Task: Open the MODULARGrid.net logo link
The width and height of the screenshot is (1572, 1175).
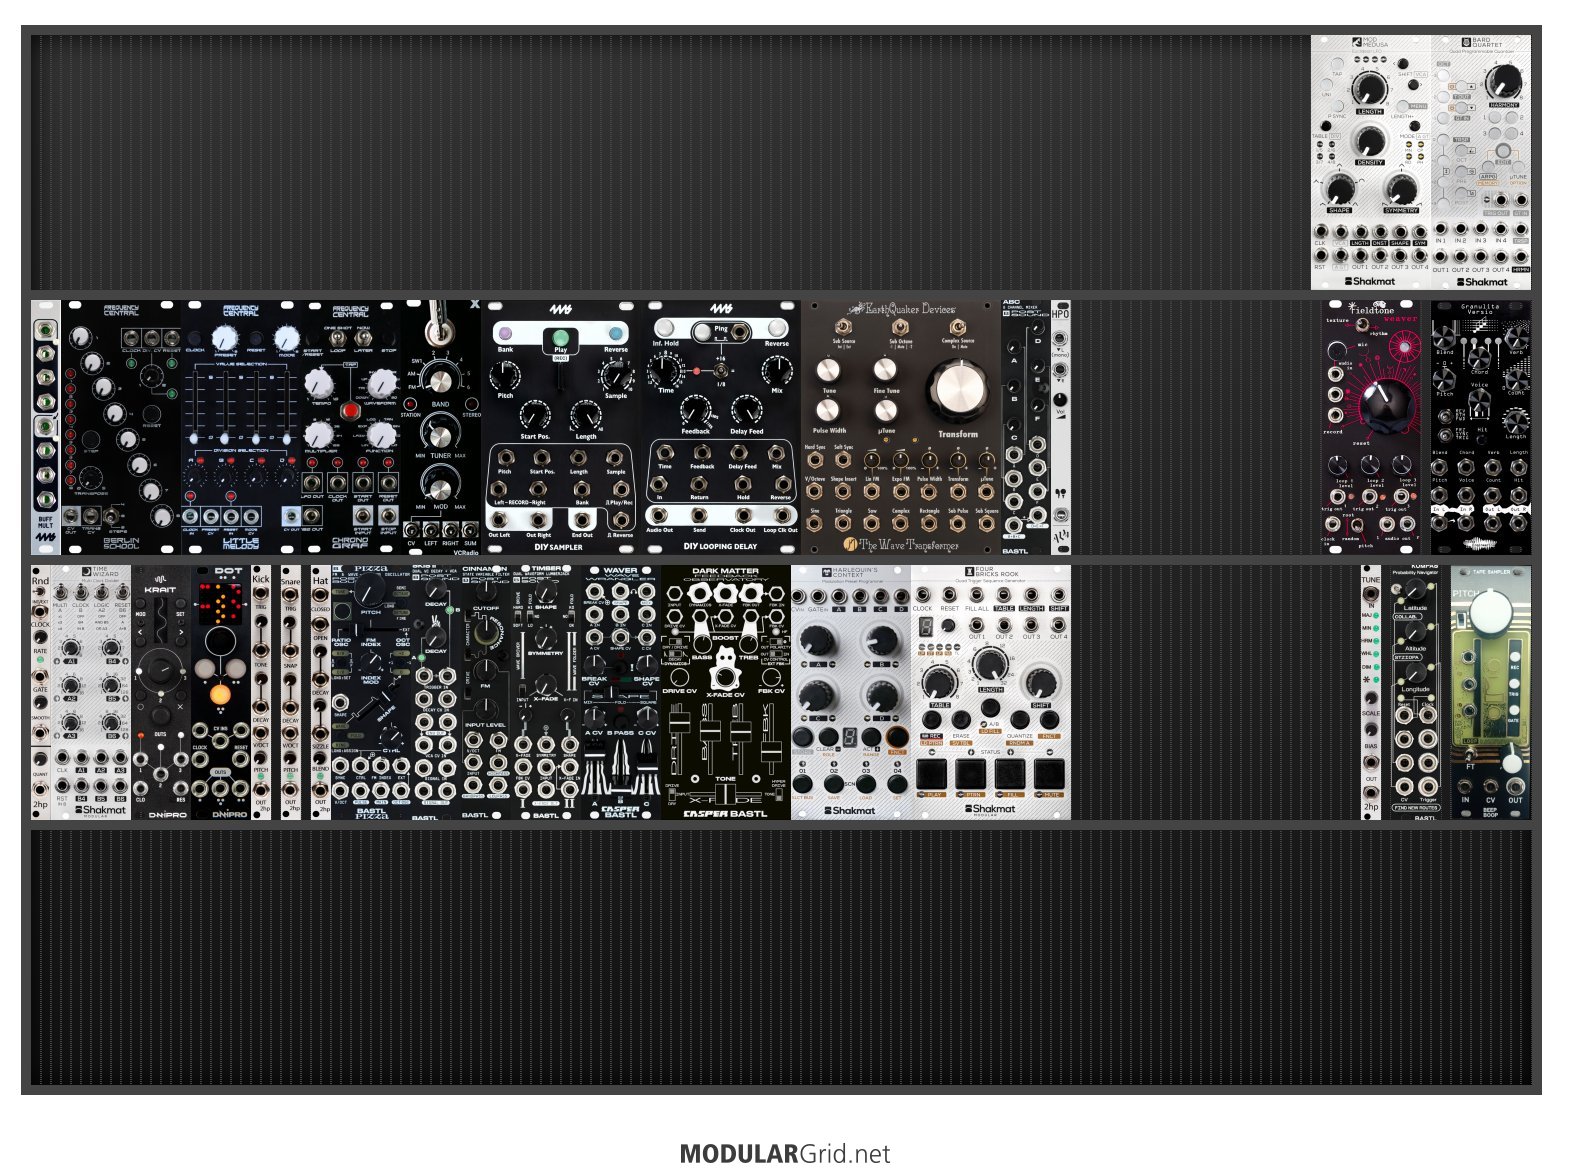Action: pos(785,1154)
